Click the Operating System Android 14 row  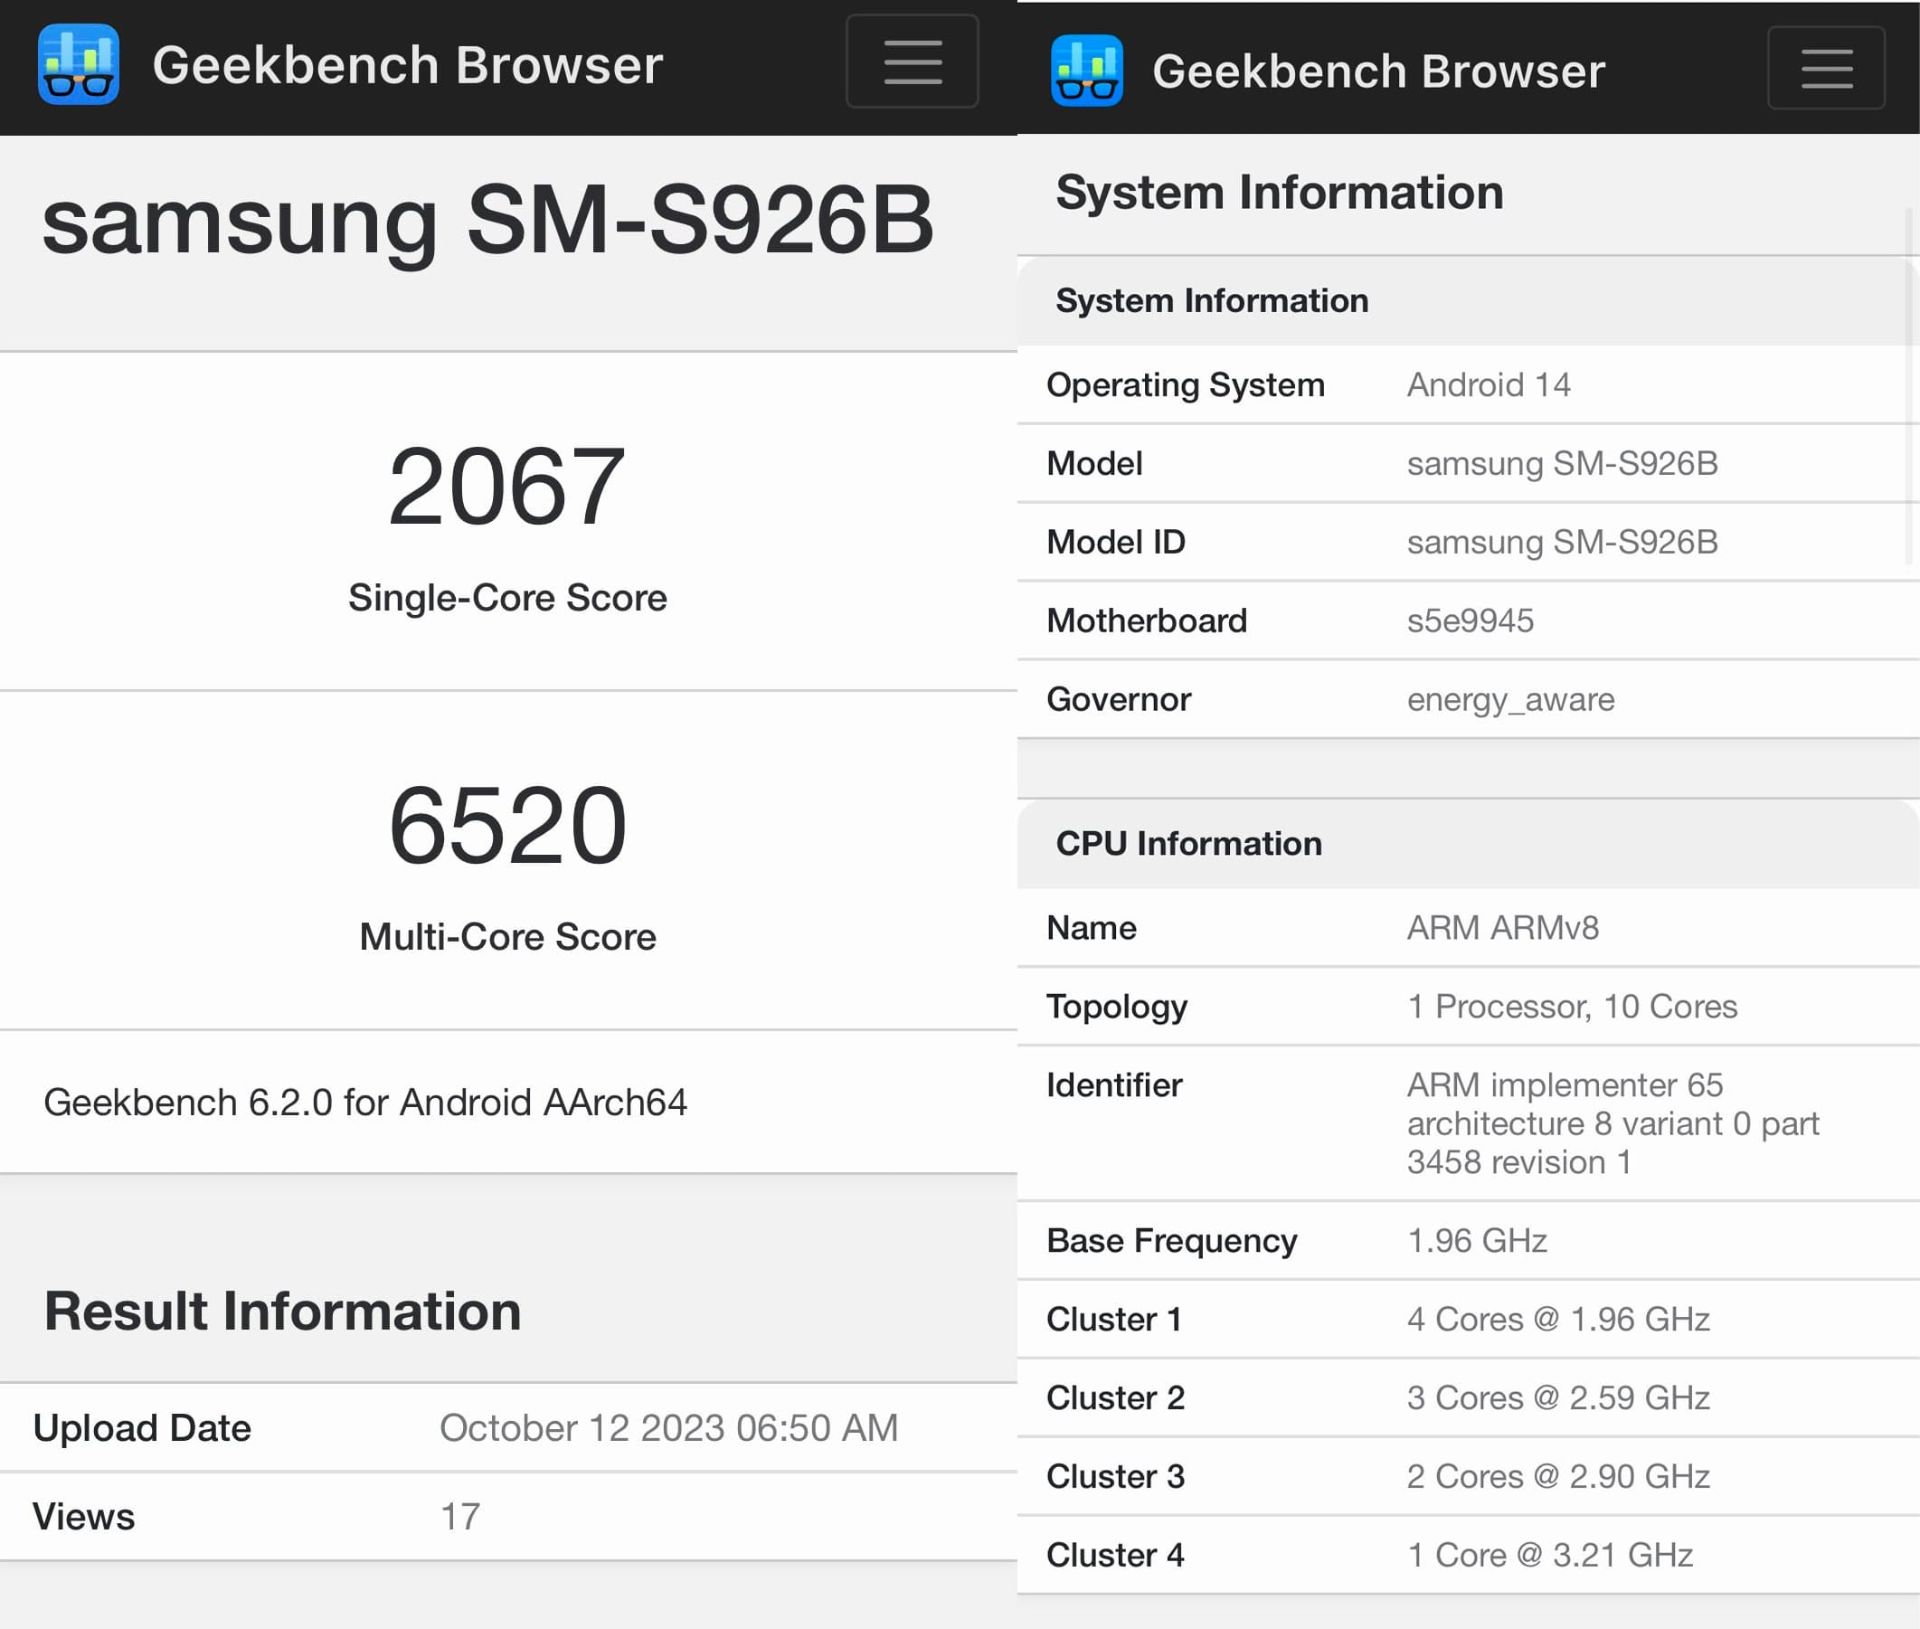click(1488, 385)
